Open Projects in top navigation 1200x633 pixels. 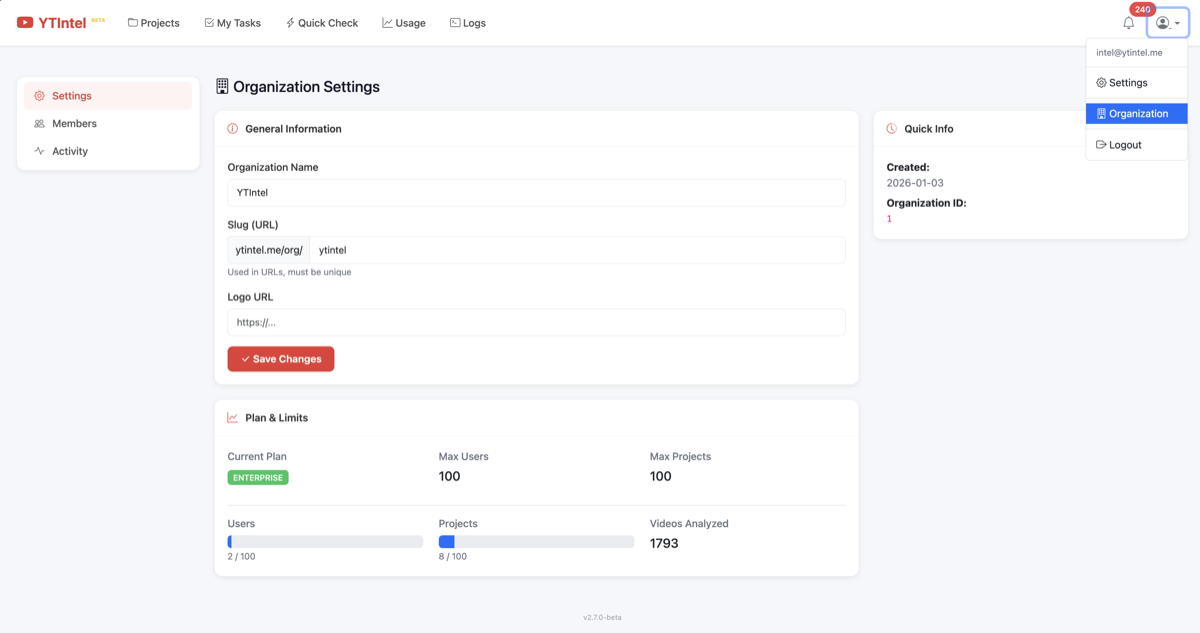coord(154,23)
